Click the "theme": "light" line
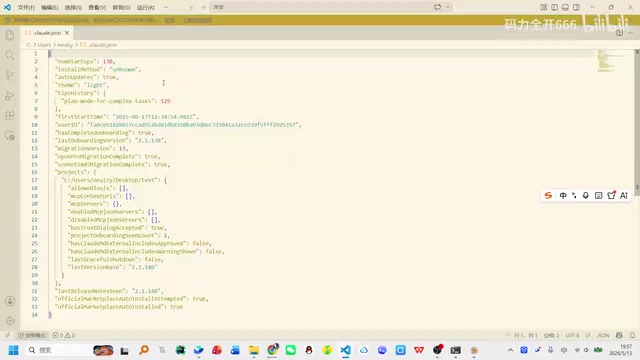 [x=81, y=85]
